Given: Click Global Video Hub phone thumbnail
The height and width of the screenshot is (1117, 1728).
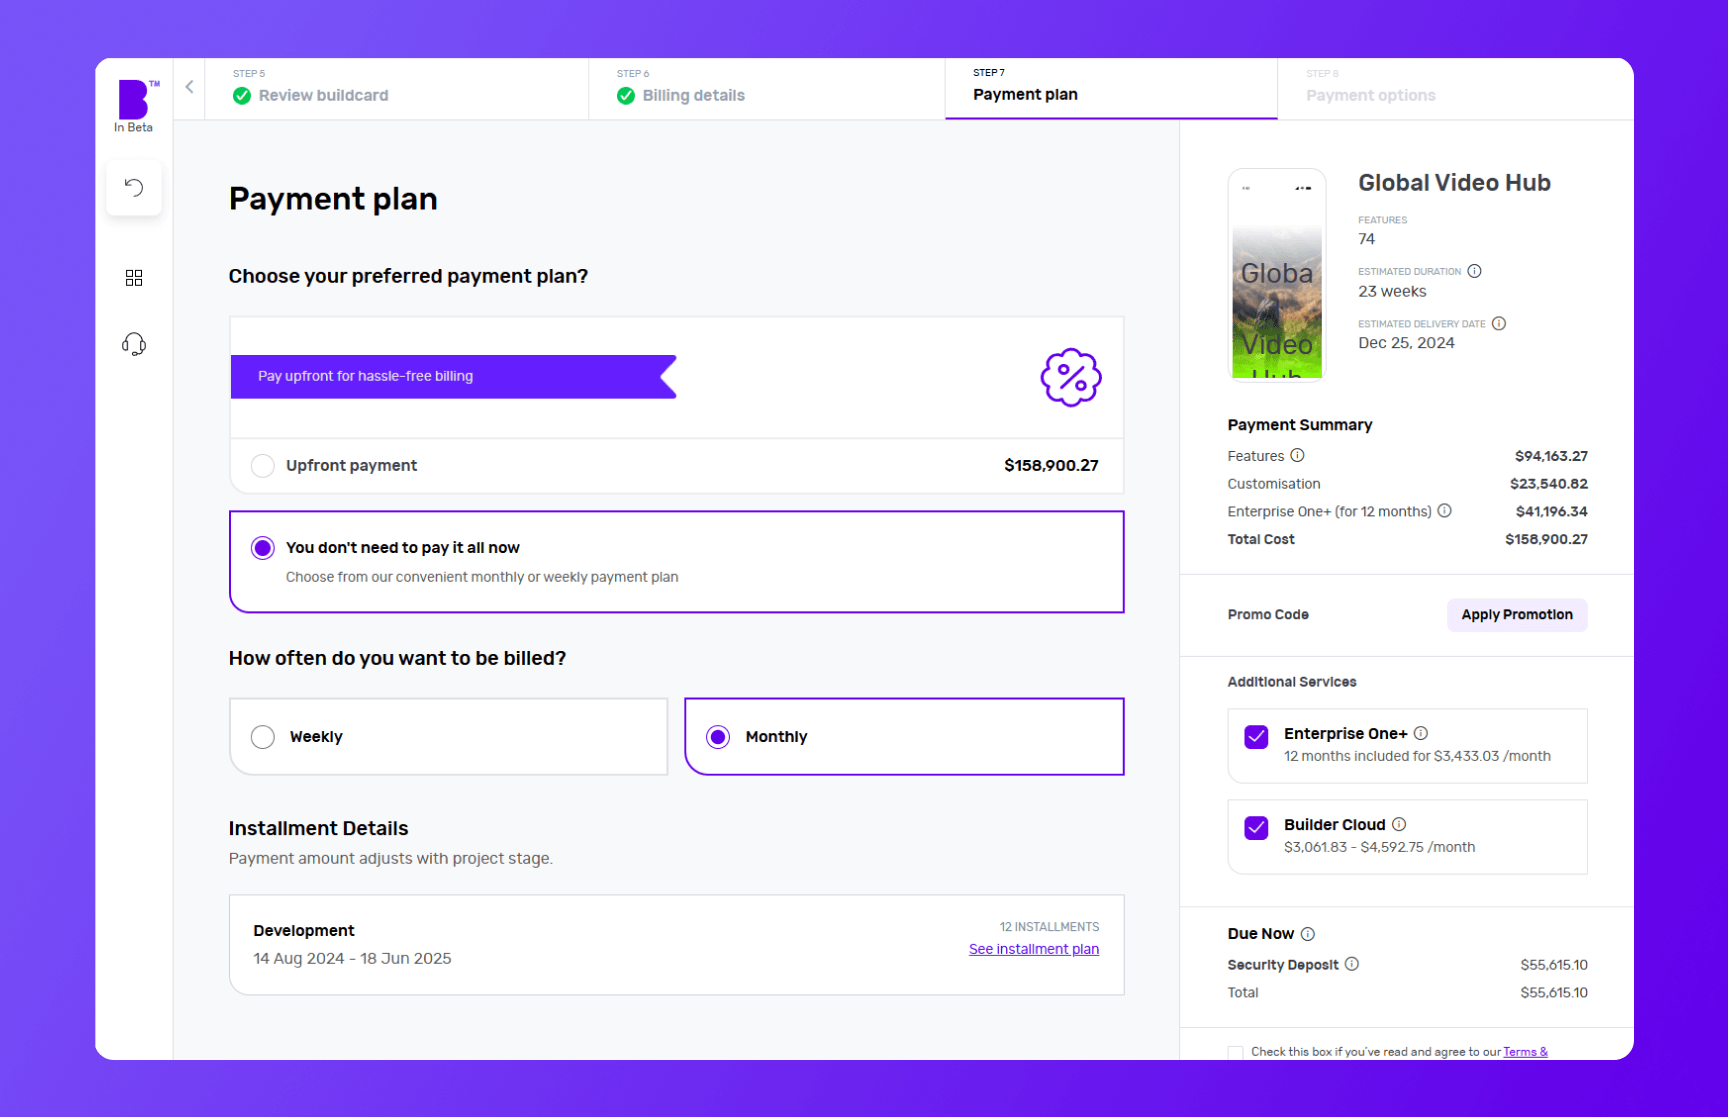Looking at the screenshot, I should (x=1277, y=275).
